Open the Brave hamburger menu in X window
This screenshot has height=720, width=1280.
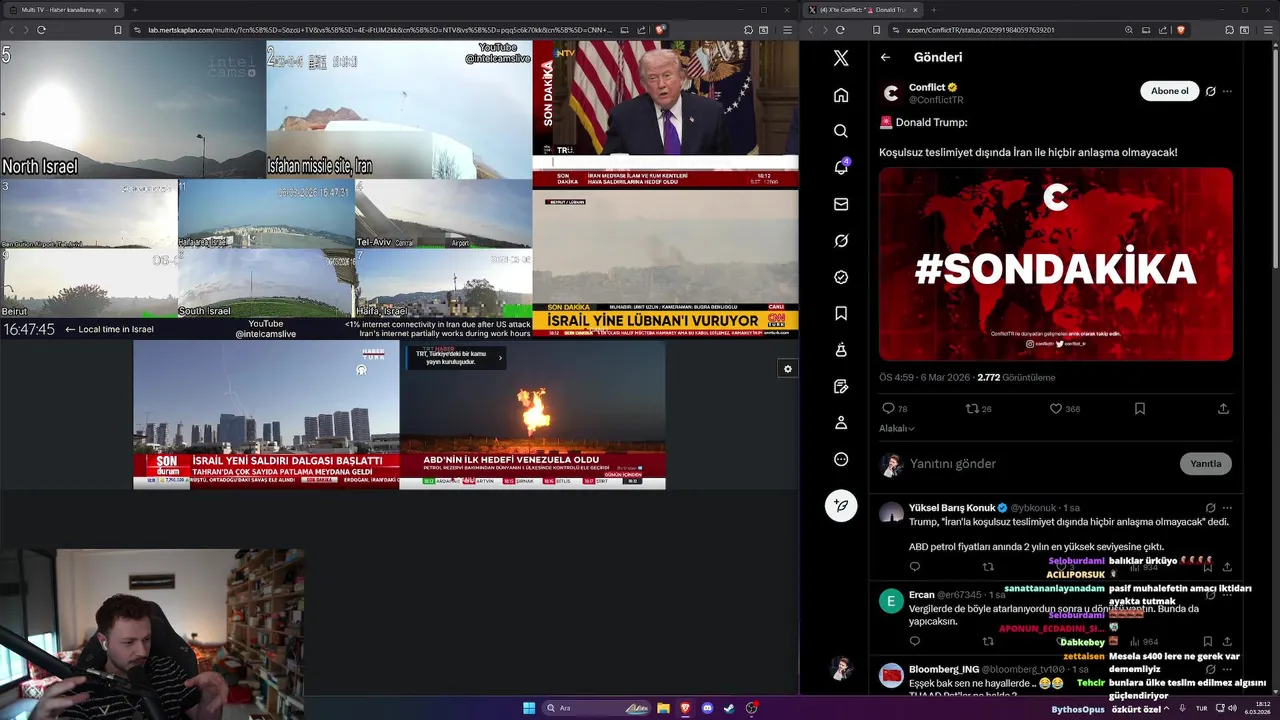1267,30
